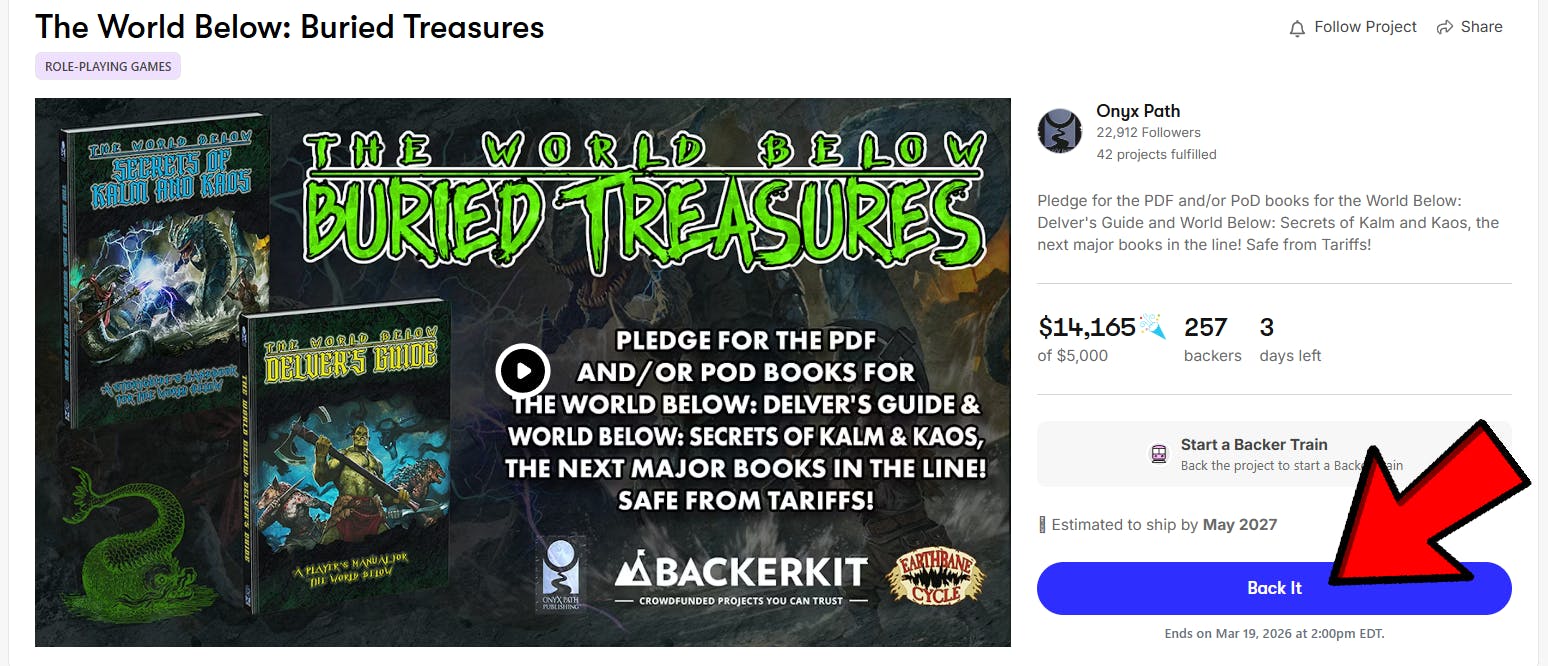This screenshot has width=1548, height=666.
Task: Click the 22,912 Followers count
Action: (x=1148, y=132)
